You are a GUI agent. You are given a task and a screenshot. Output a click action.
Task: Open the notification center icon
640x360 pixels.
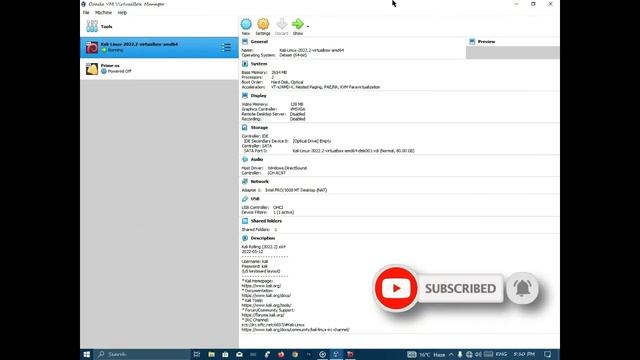click(547, 354)
